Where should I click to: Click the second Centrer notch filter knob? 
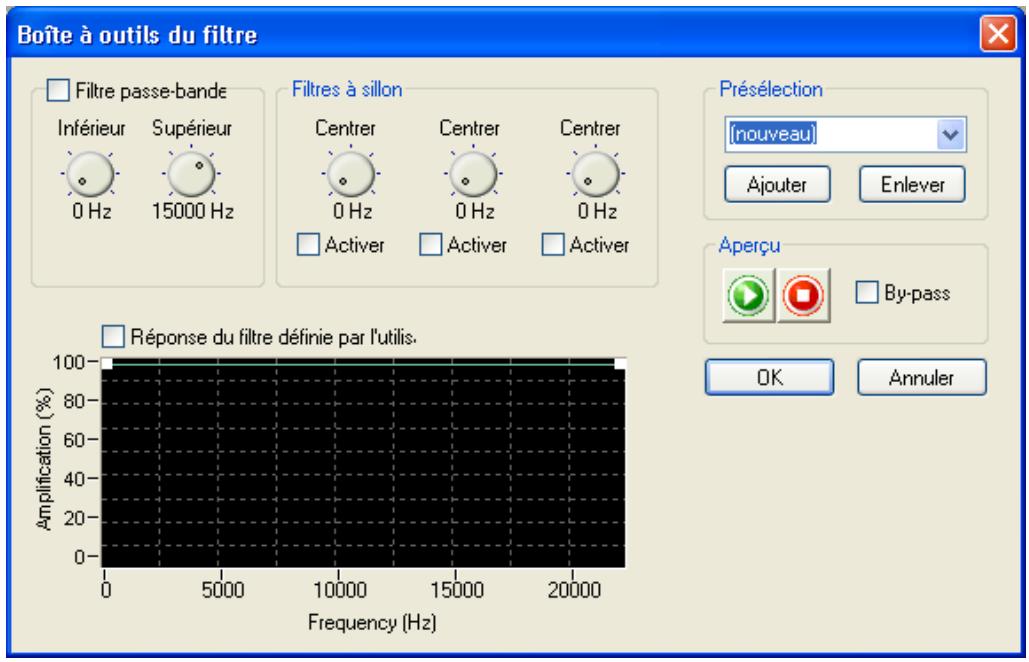coord(473,174)
